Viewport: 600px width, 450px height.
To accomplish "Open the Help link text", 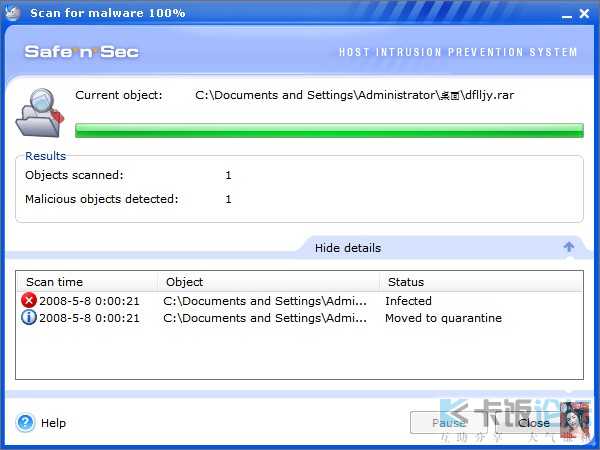I will tap(53, 423).
